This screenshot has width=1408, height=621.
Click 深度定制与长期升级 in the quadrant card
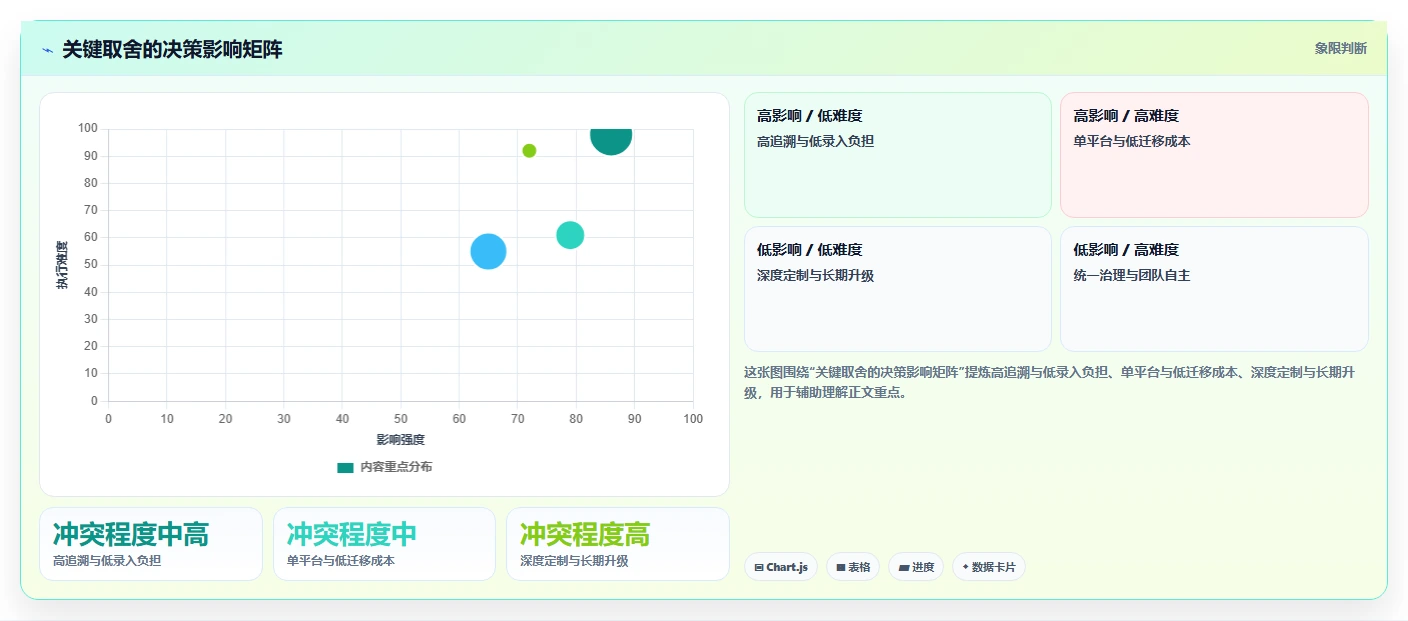coord(815,275)
